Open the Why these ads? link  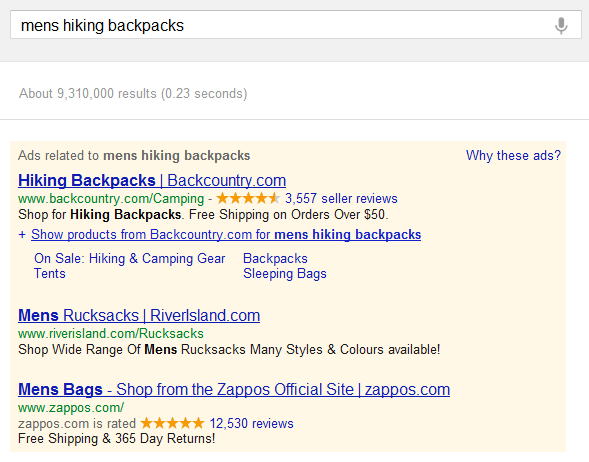513,156
